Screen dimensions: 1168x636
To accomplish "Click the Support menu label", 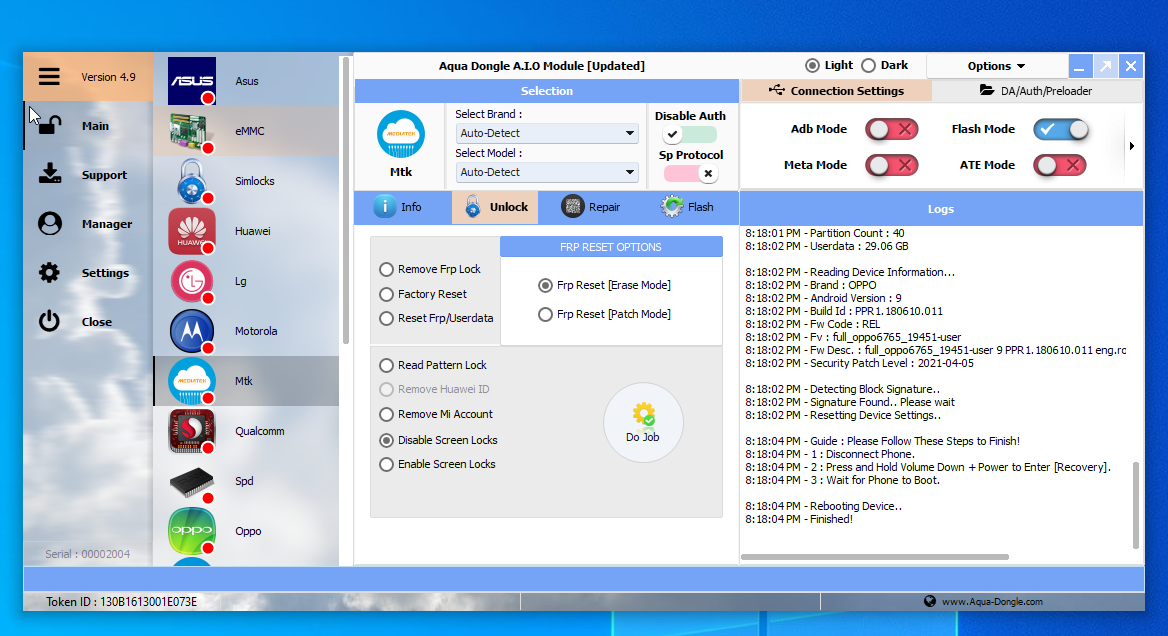I will click(104, 175).
